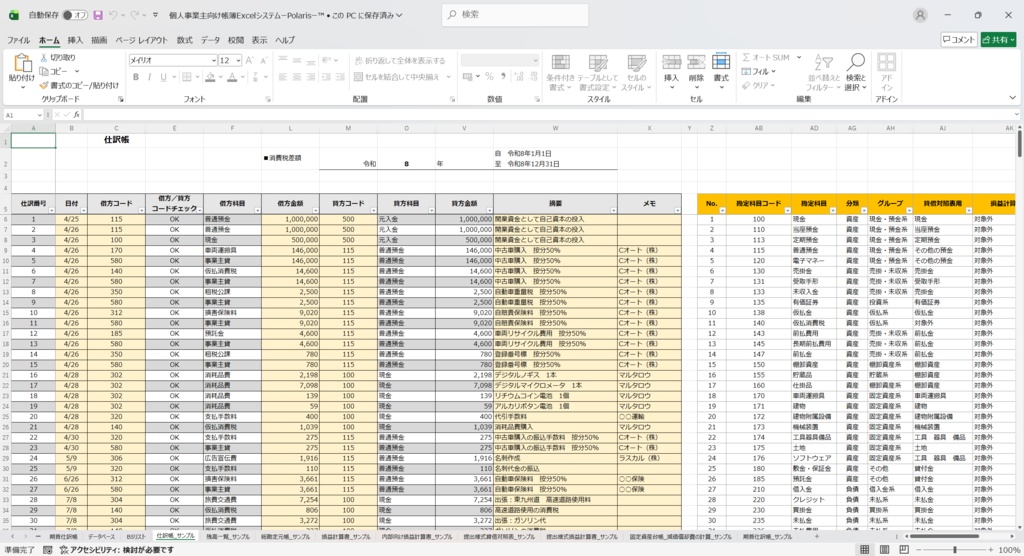
Task: Open Cell Styles (セルのスタイル)
Action: pyautogui.click(x=636, y=73)
